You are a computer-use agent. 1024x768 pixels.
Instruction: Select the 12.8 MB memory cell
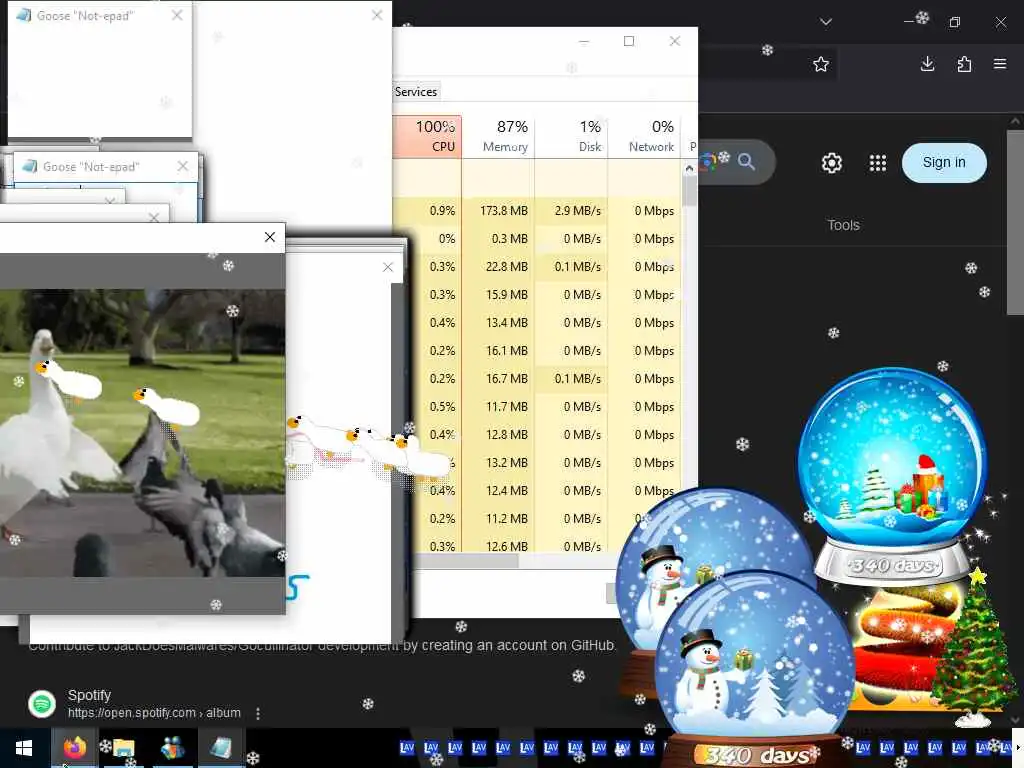coord(498,435)
